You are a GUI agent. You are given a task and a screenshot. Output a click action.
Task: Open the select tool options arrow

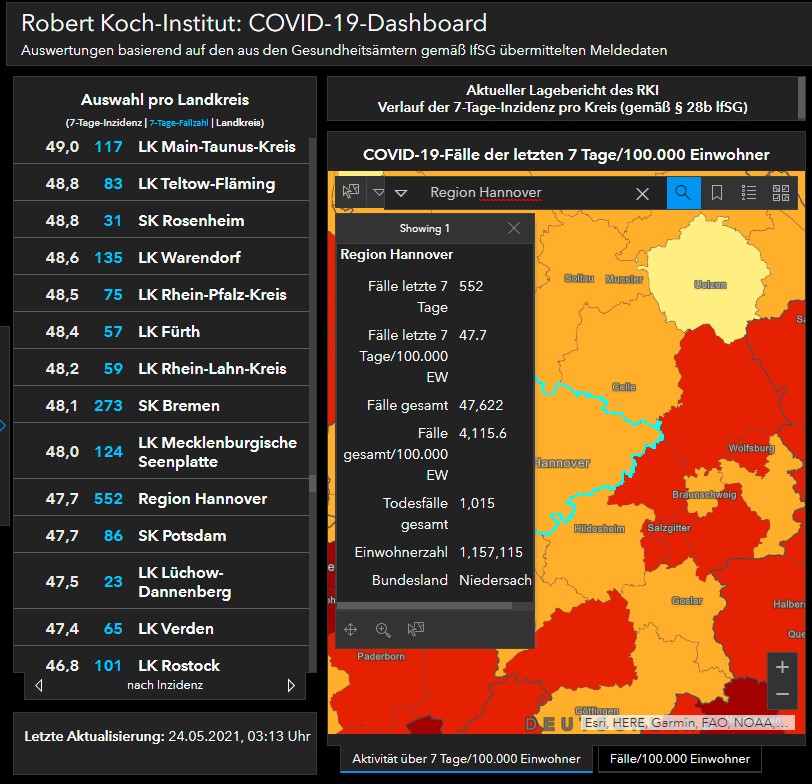pos(379,193)
